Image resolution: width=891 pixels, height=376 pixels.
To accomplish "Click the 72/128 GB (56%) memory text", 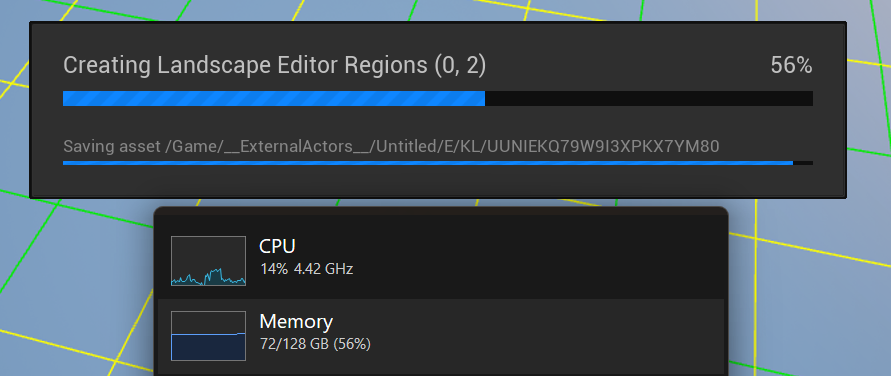I will (x=315, y=344).
